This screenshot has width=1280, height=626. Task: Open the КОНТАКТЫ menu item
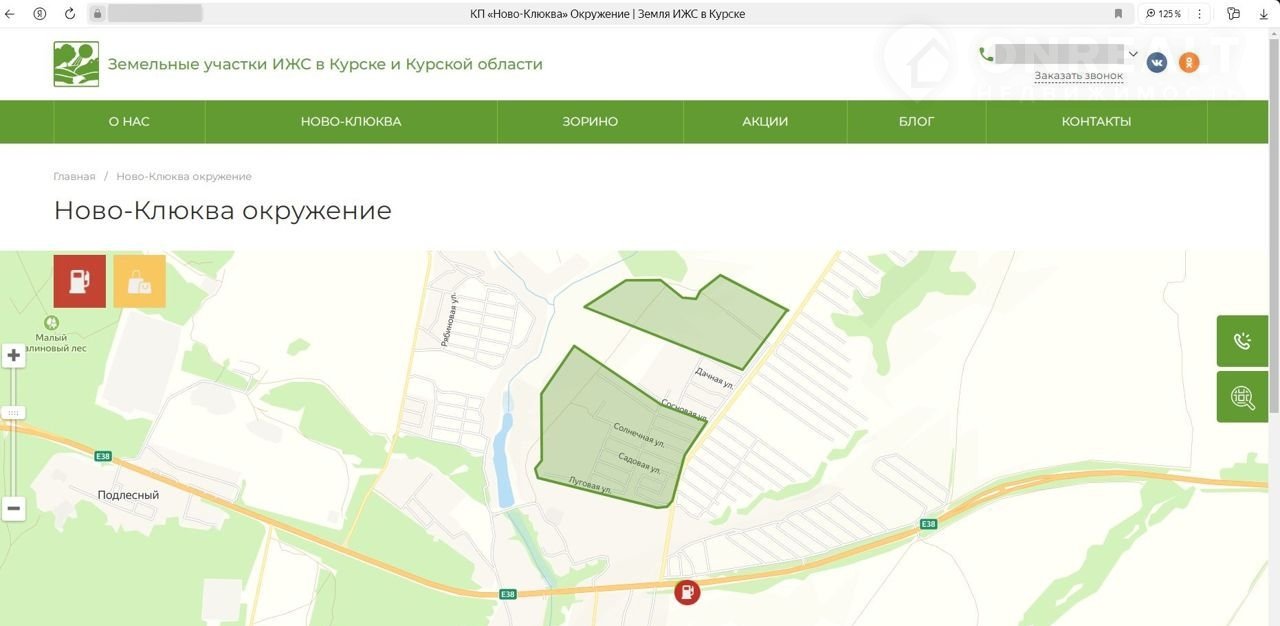[x=1096, y=122]
